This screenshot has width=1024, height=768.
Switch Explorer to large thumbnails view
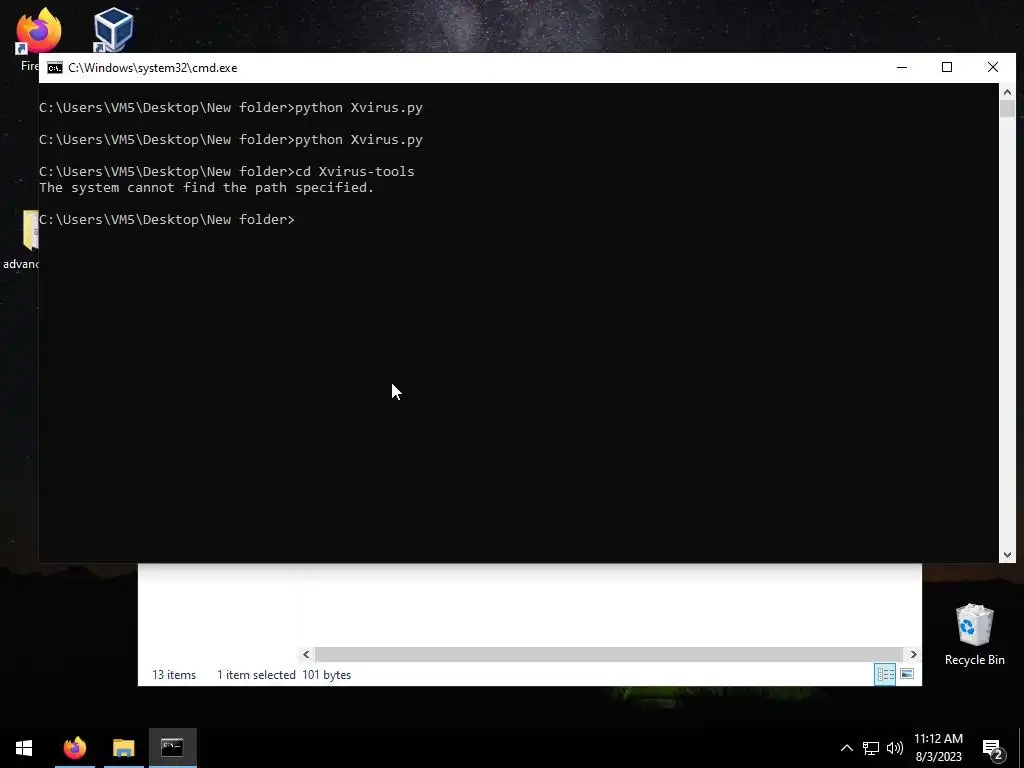point(907,674)
